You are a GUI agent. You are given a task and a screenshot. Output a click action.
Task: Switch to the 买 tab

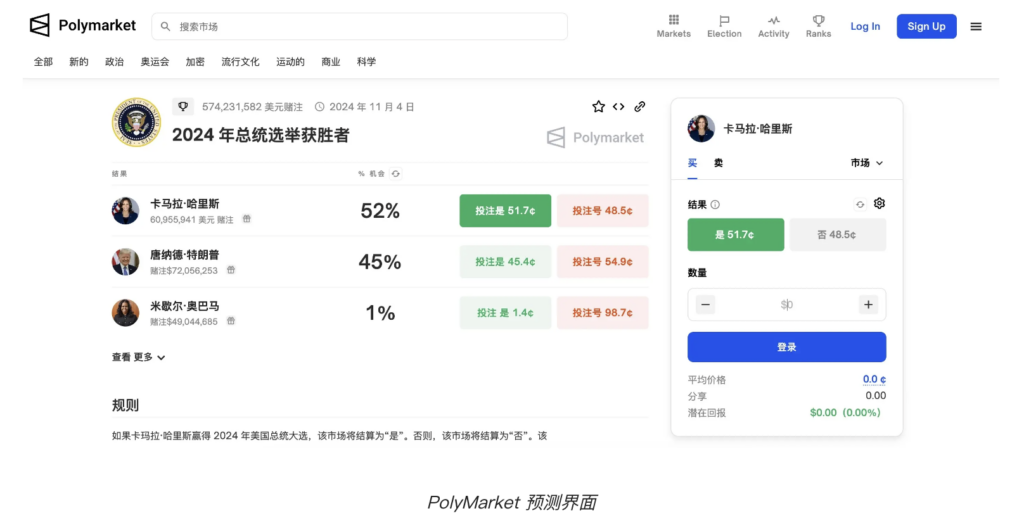click(x=692, y=163)
